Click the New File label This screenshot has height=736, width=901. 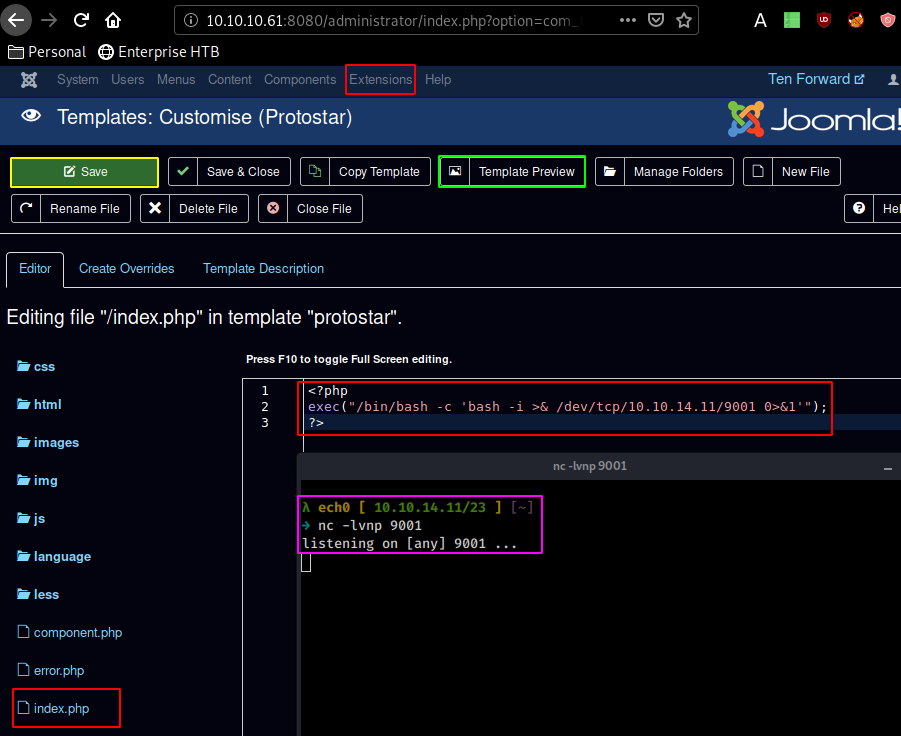806,172
